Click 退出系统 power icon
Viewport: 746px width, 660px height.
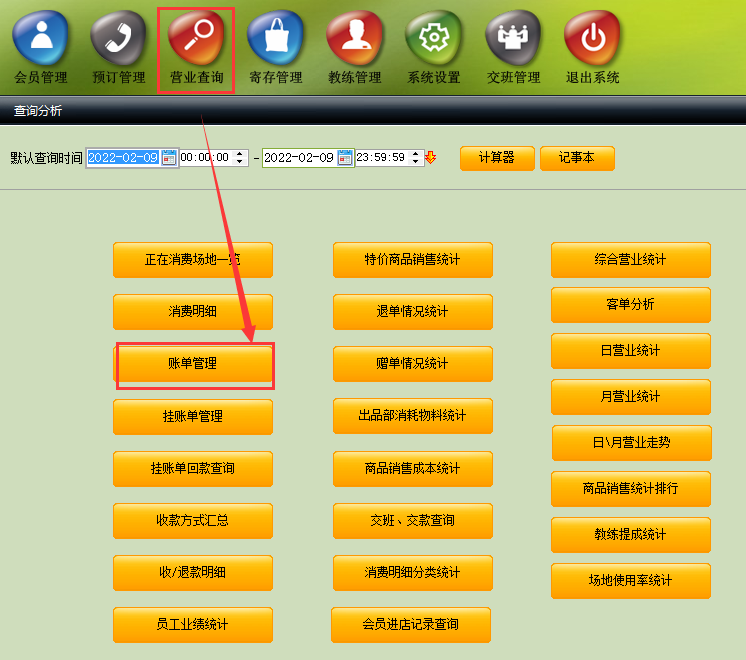click(x=593, y=38)
